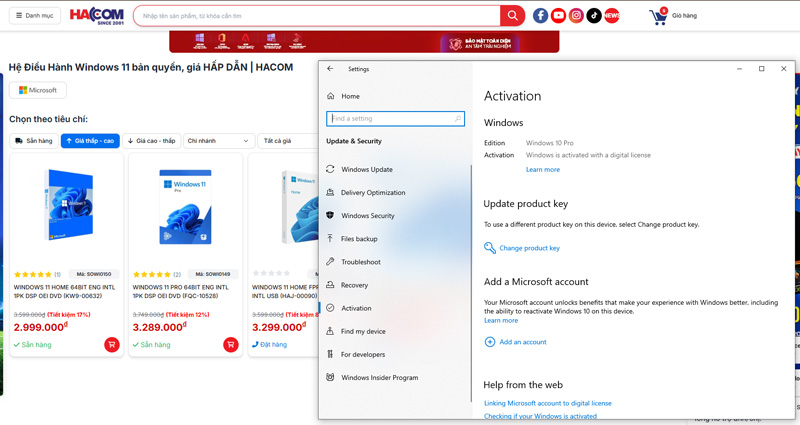
Task: Open Troubleshoot settings page
Action: pos(361,262)
